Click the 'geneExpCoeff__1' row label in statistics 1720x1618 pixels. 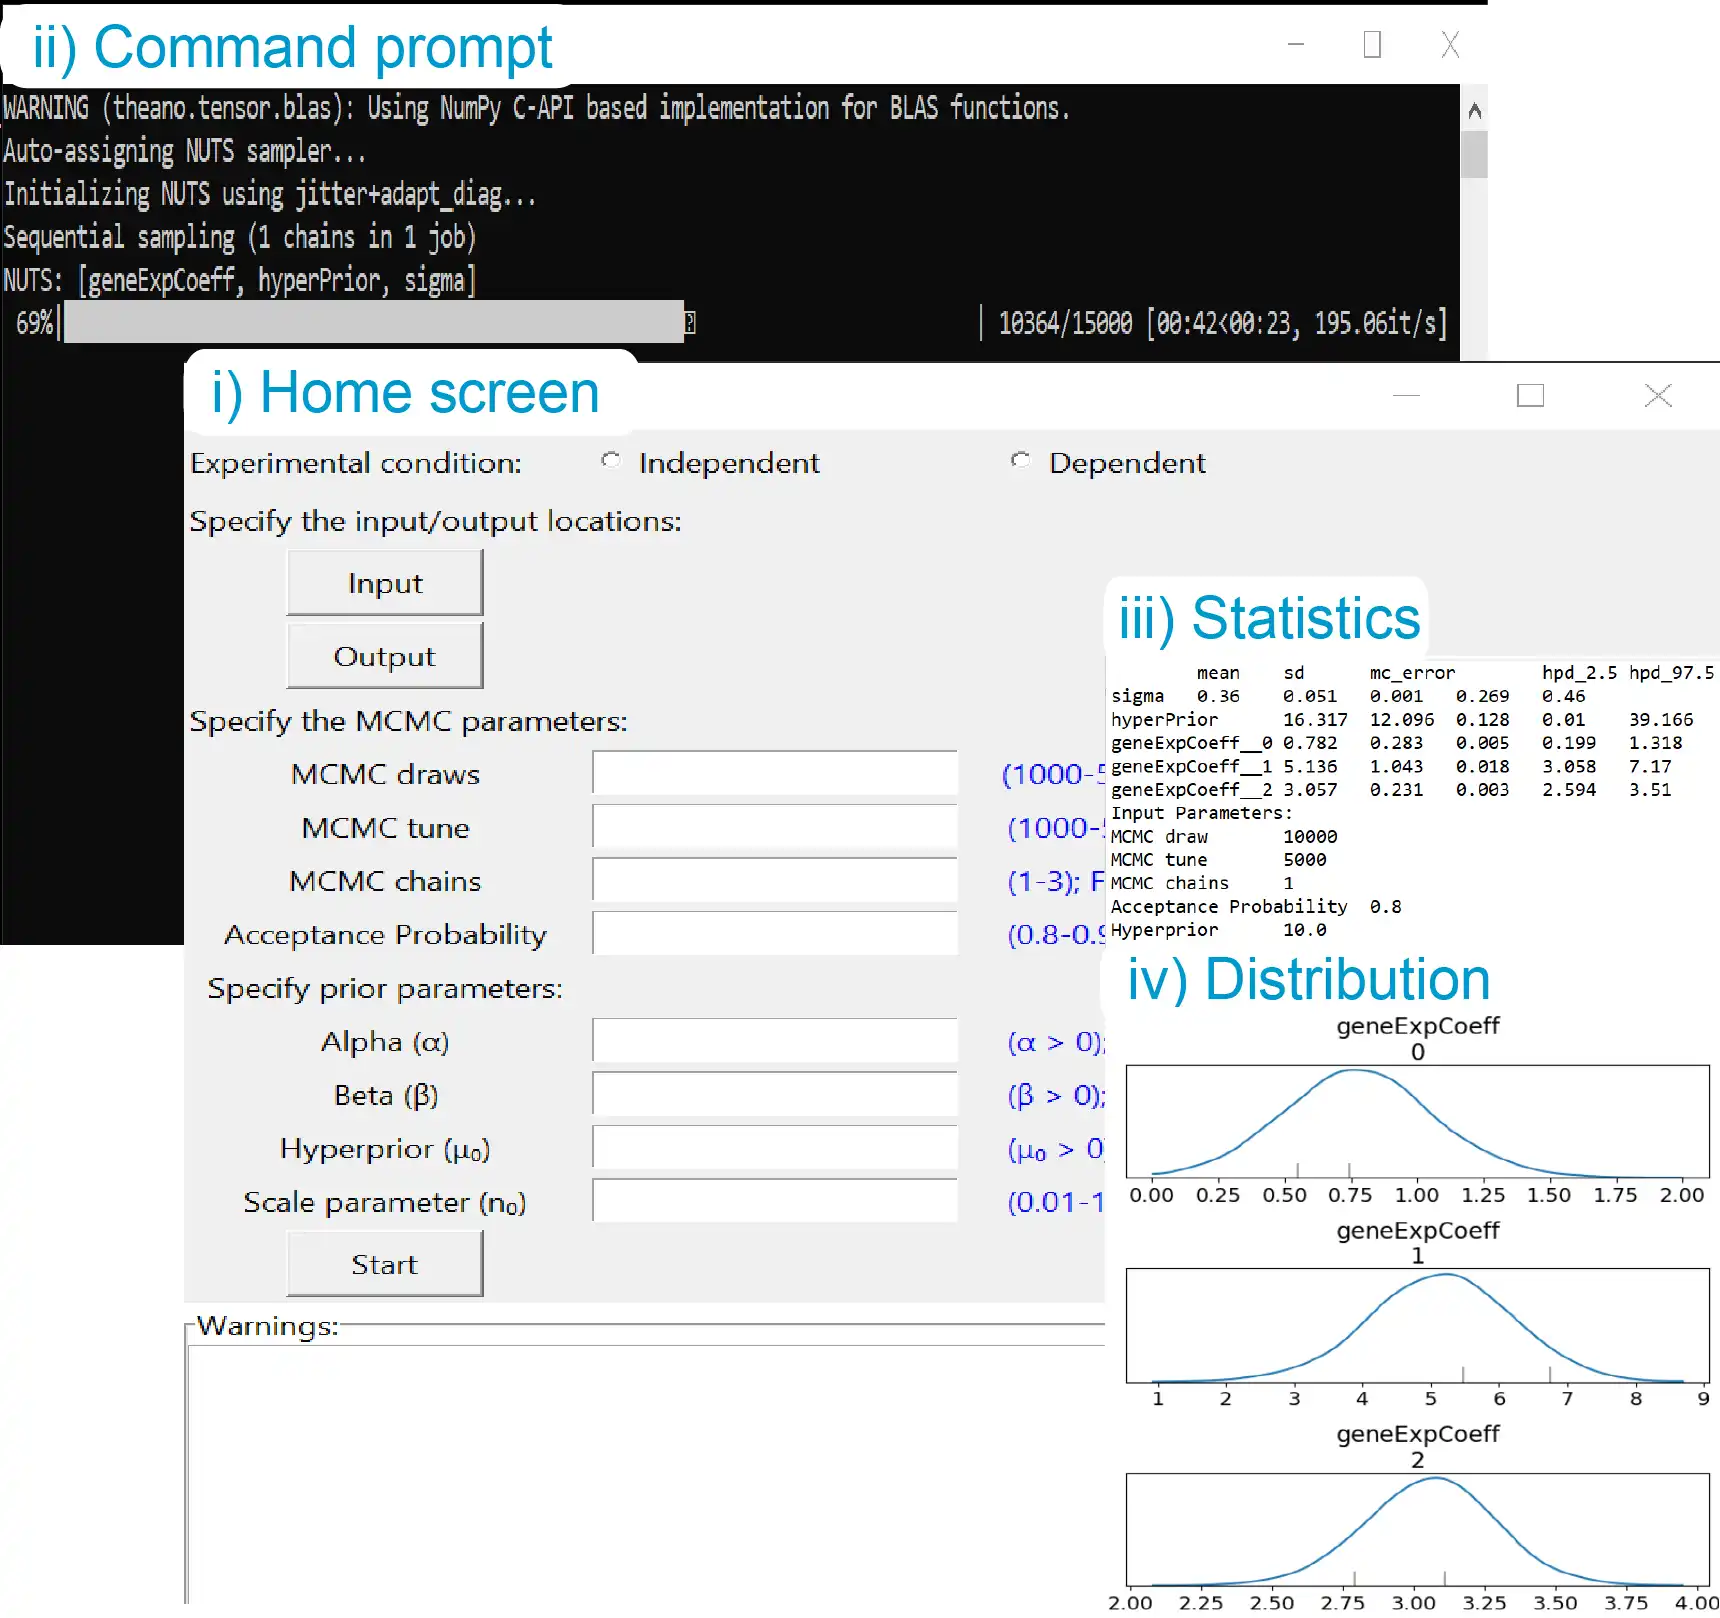click(1191, 766)
